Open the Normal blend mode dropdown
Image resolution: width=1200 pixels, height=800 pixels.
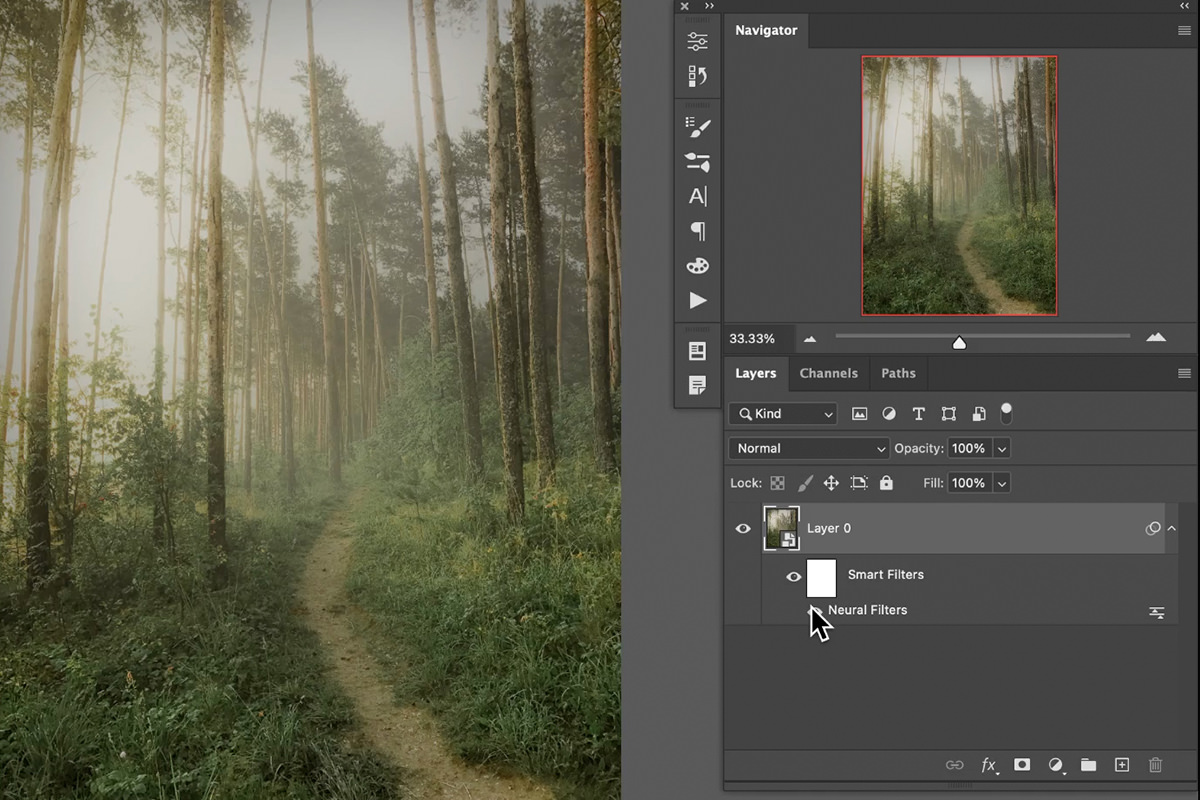tap(809, 449)
